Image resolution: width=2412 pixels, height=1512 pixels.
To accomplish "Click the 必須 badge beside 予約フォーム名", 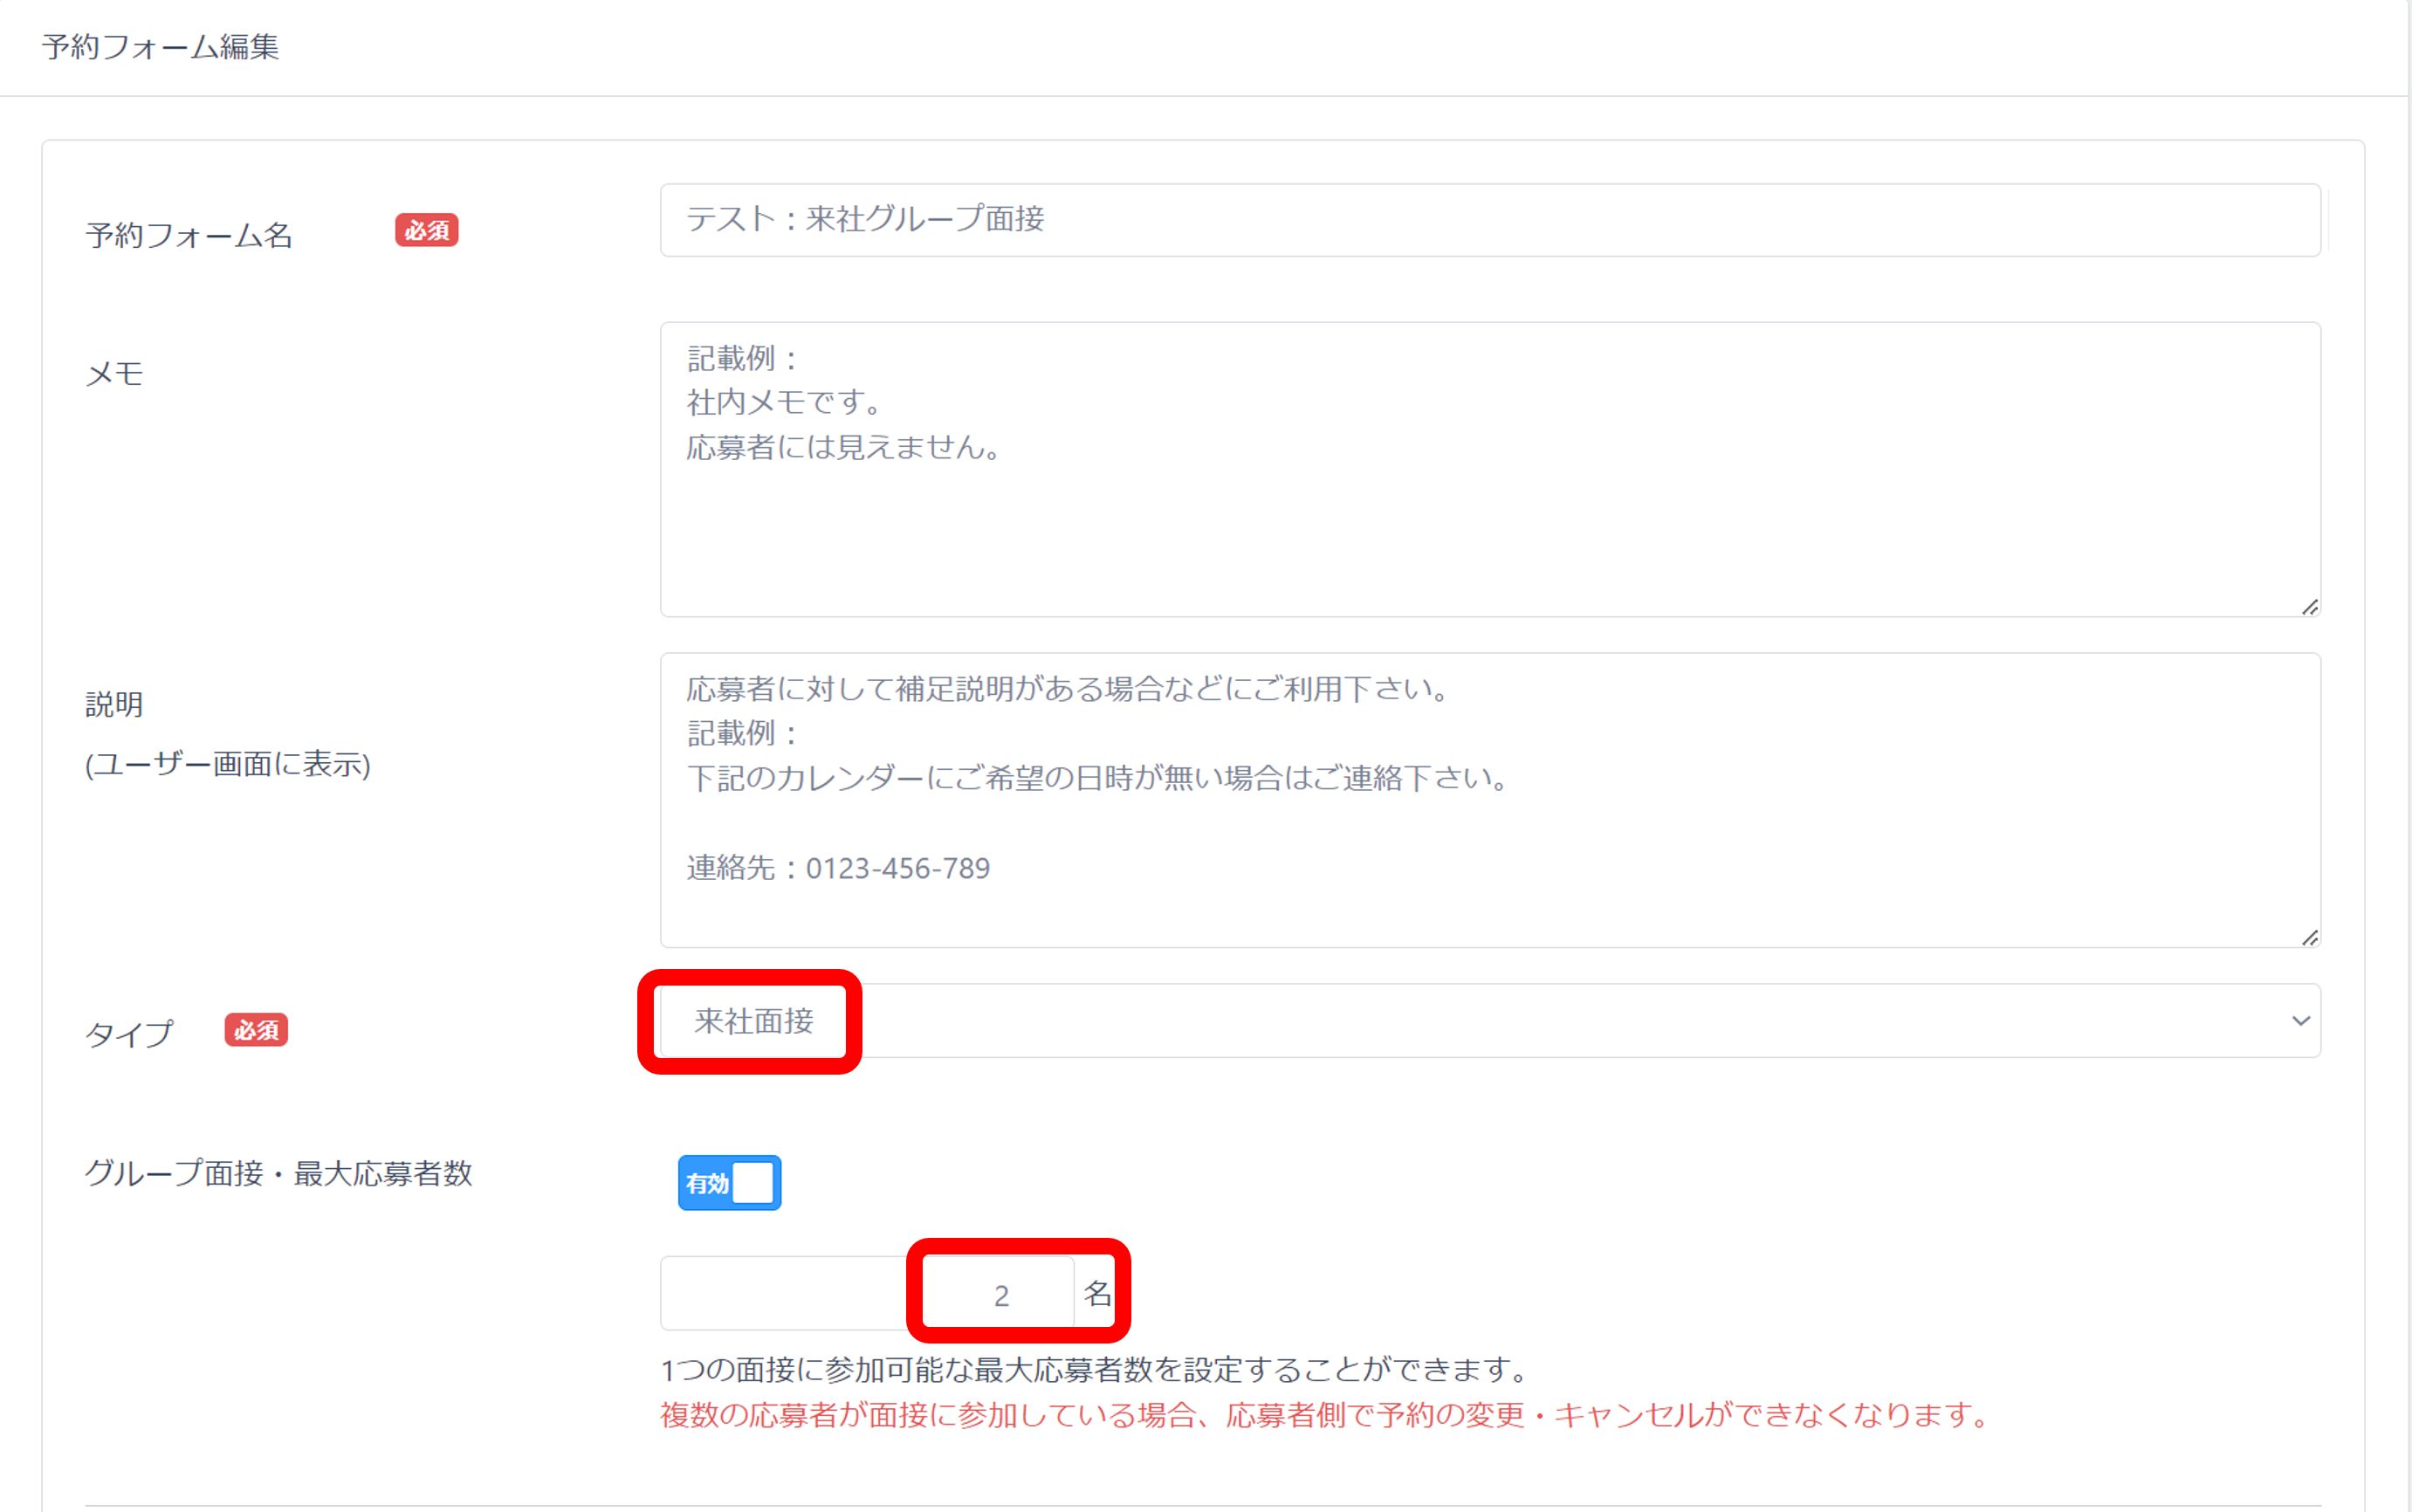I will point(426,231).
